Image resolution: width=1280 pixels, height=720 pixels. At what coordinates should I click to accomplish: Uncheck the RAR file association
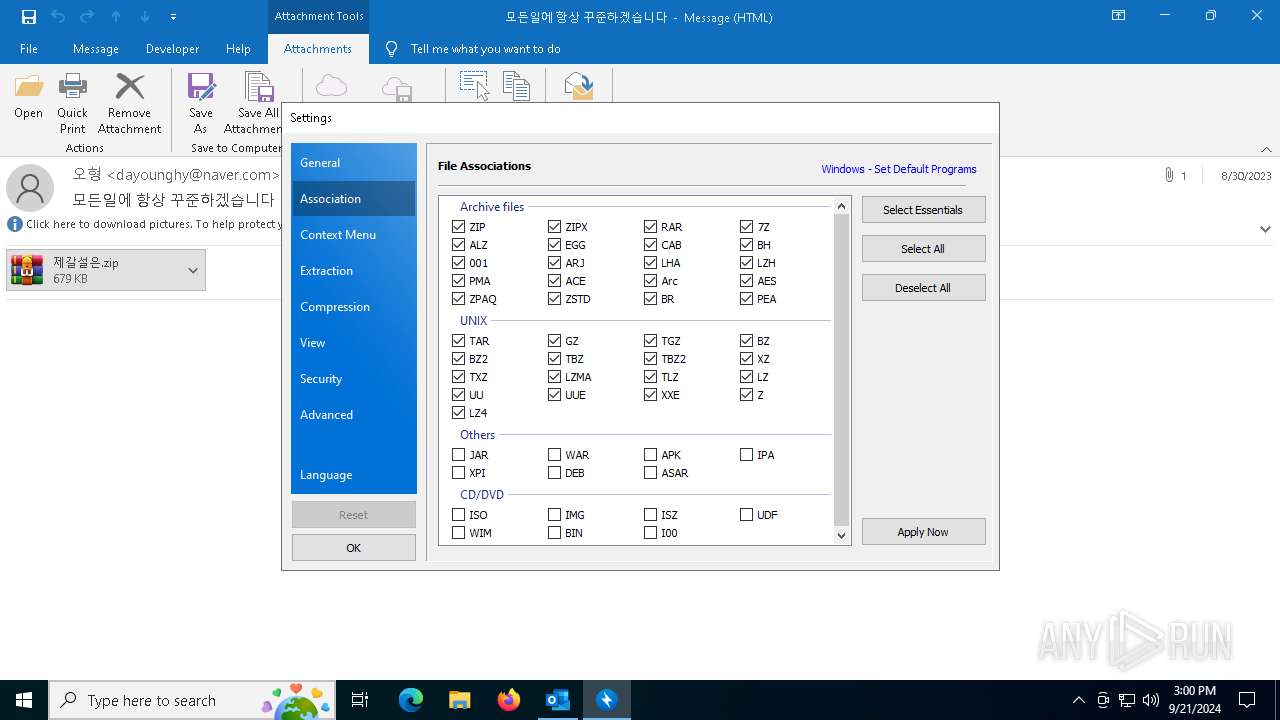click(x=651, y=227)
